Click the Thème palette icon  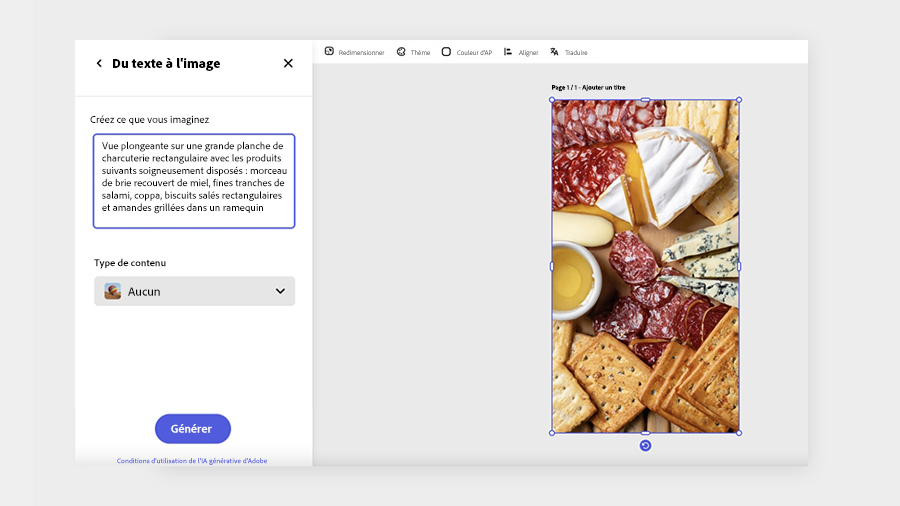pyautogui.click(x=401, y=52)
